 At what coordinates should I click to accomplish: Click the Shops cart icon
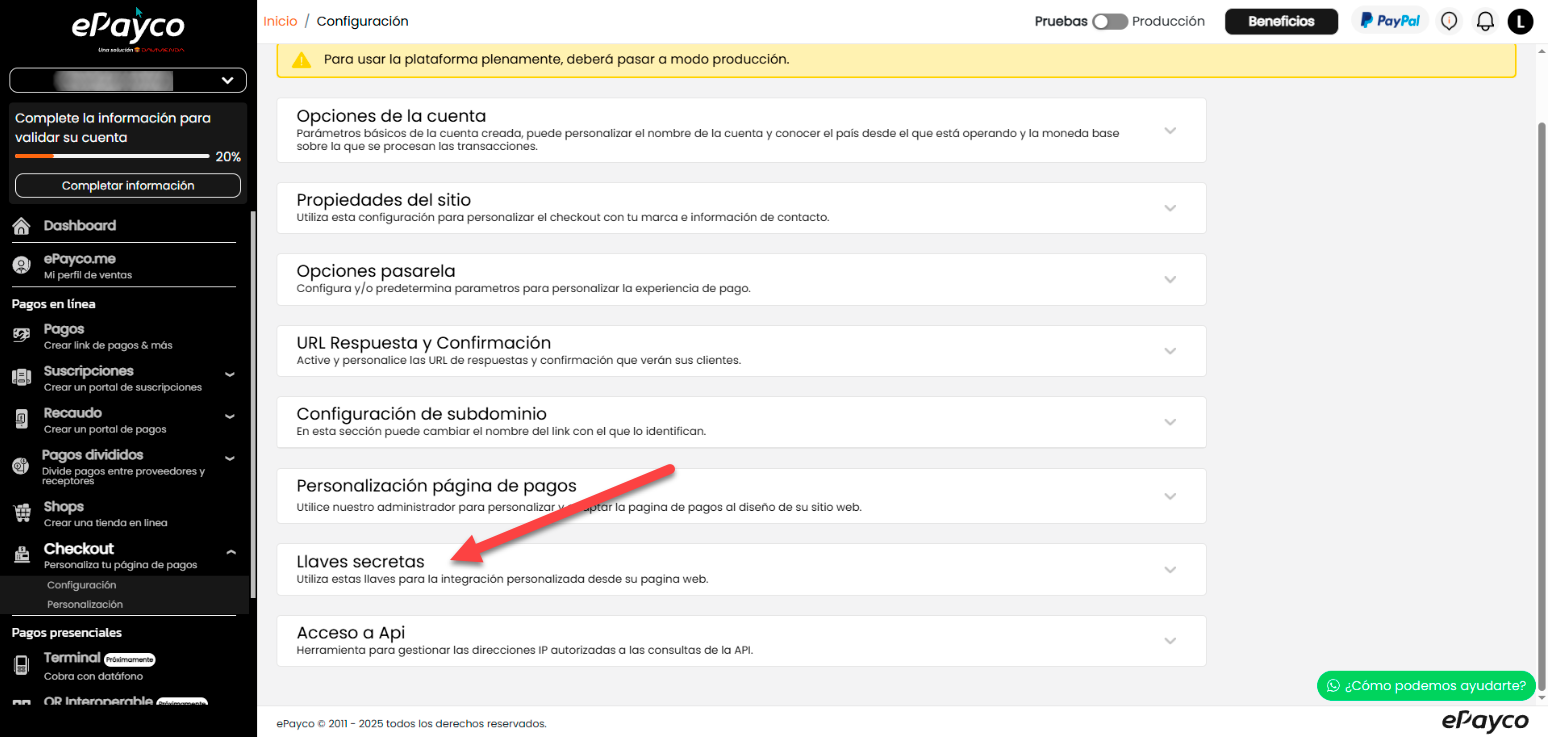tap(21, 513)
